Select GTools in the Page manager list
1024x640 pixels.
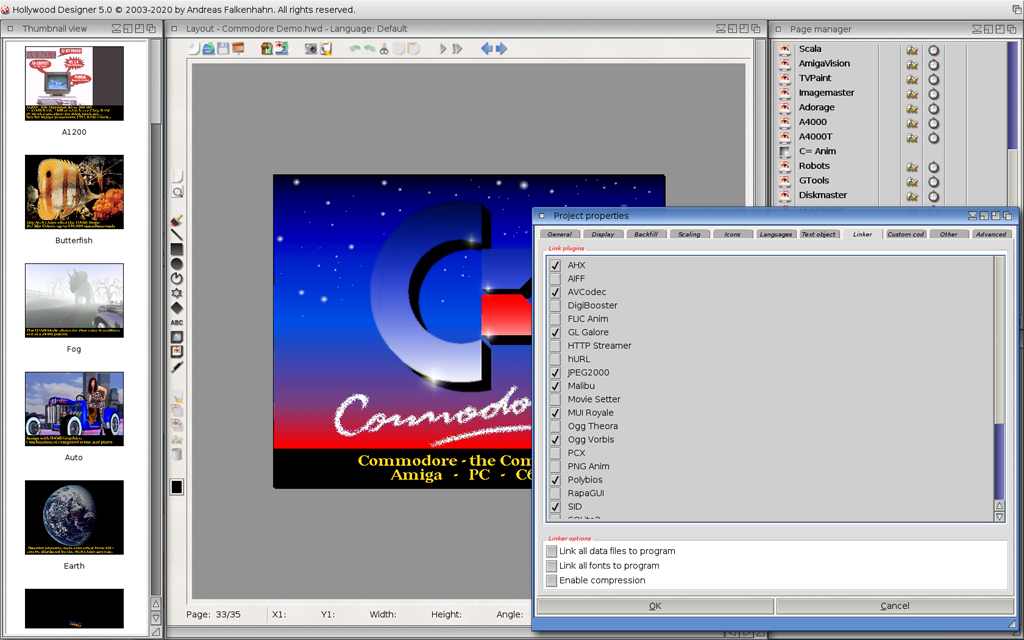[892, 181]
